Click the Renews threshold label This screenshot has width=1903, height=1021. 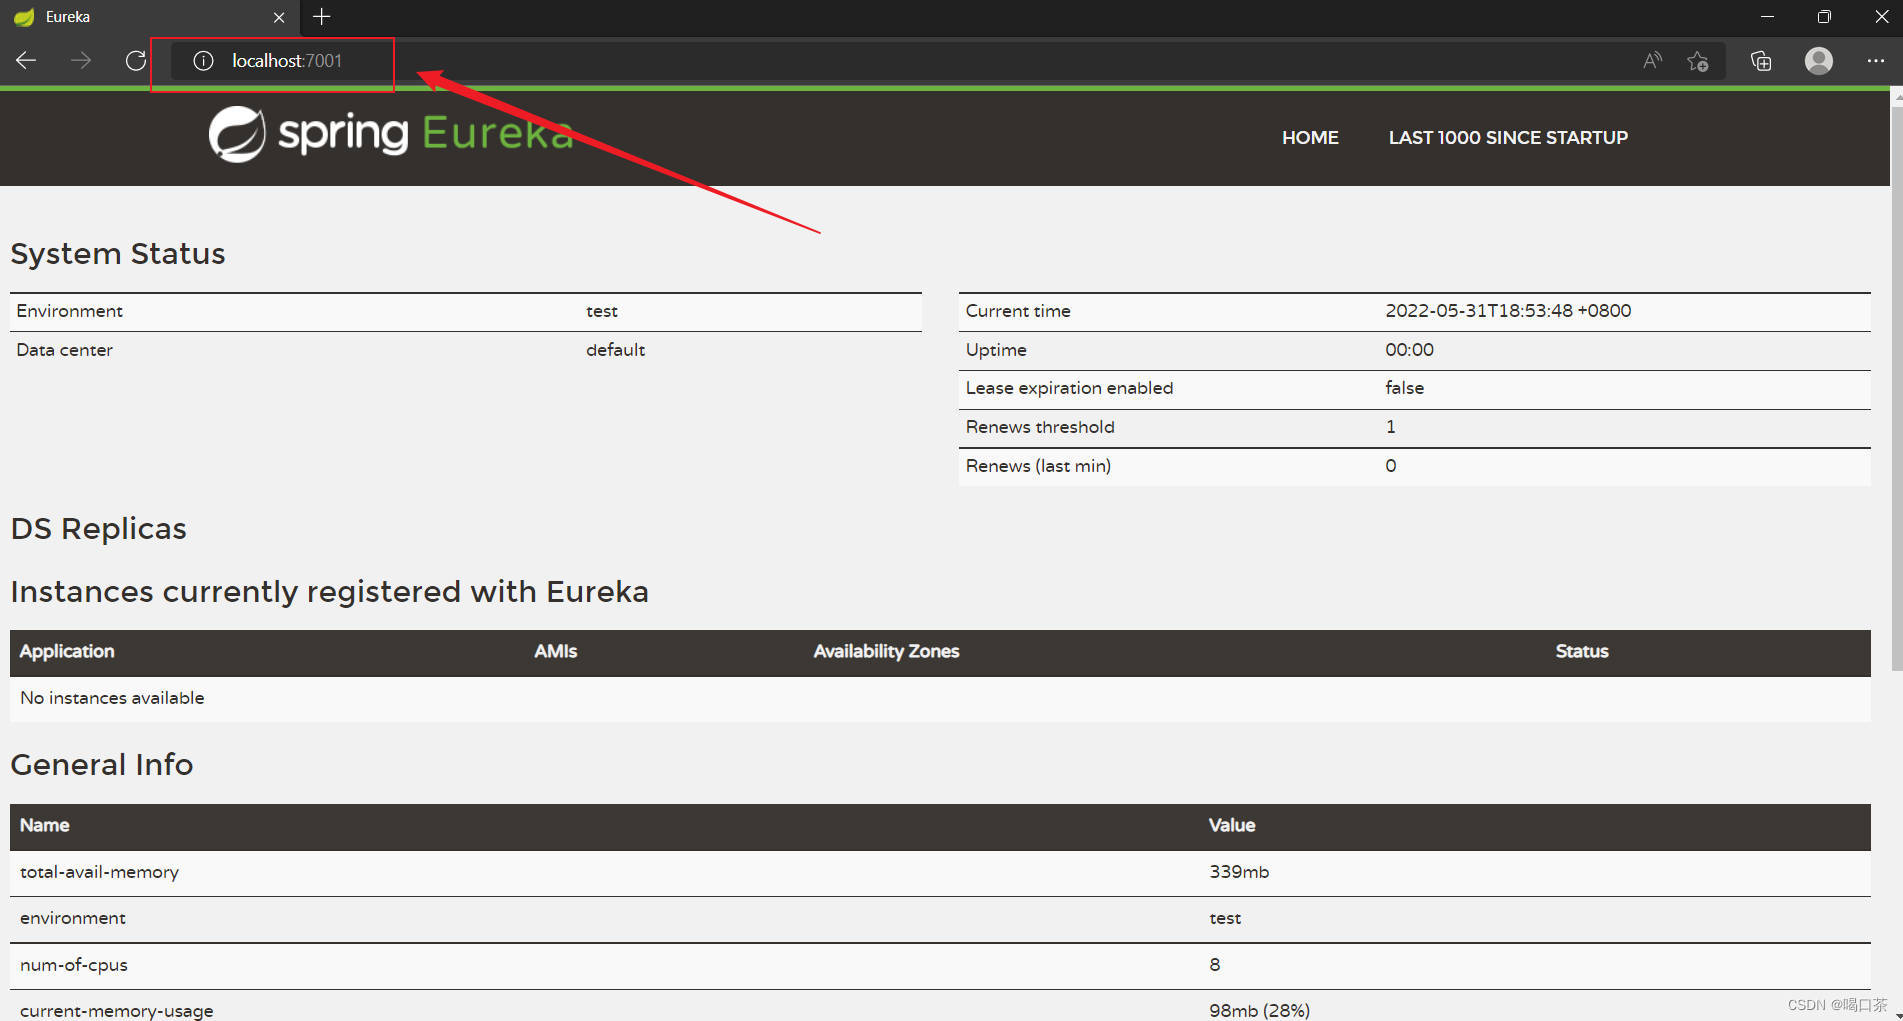(1040, 427)
